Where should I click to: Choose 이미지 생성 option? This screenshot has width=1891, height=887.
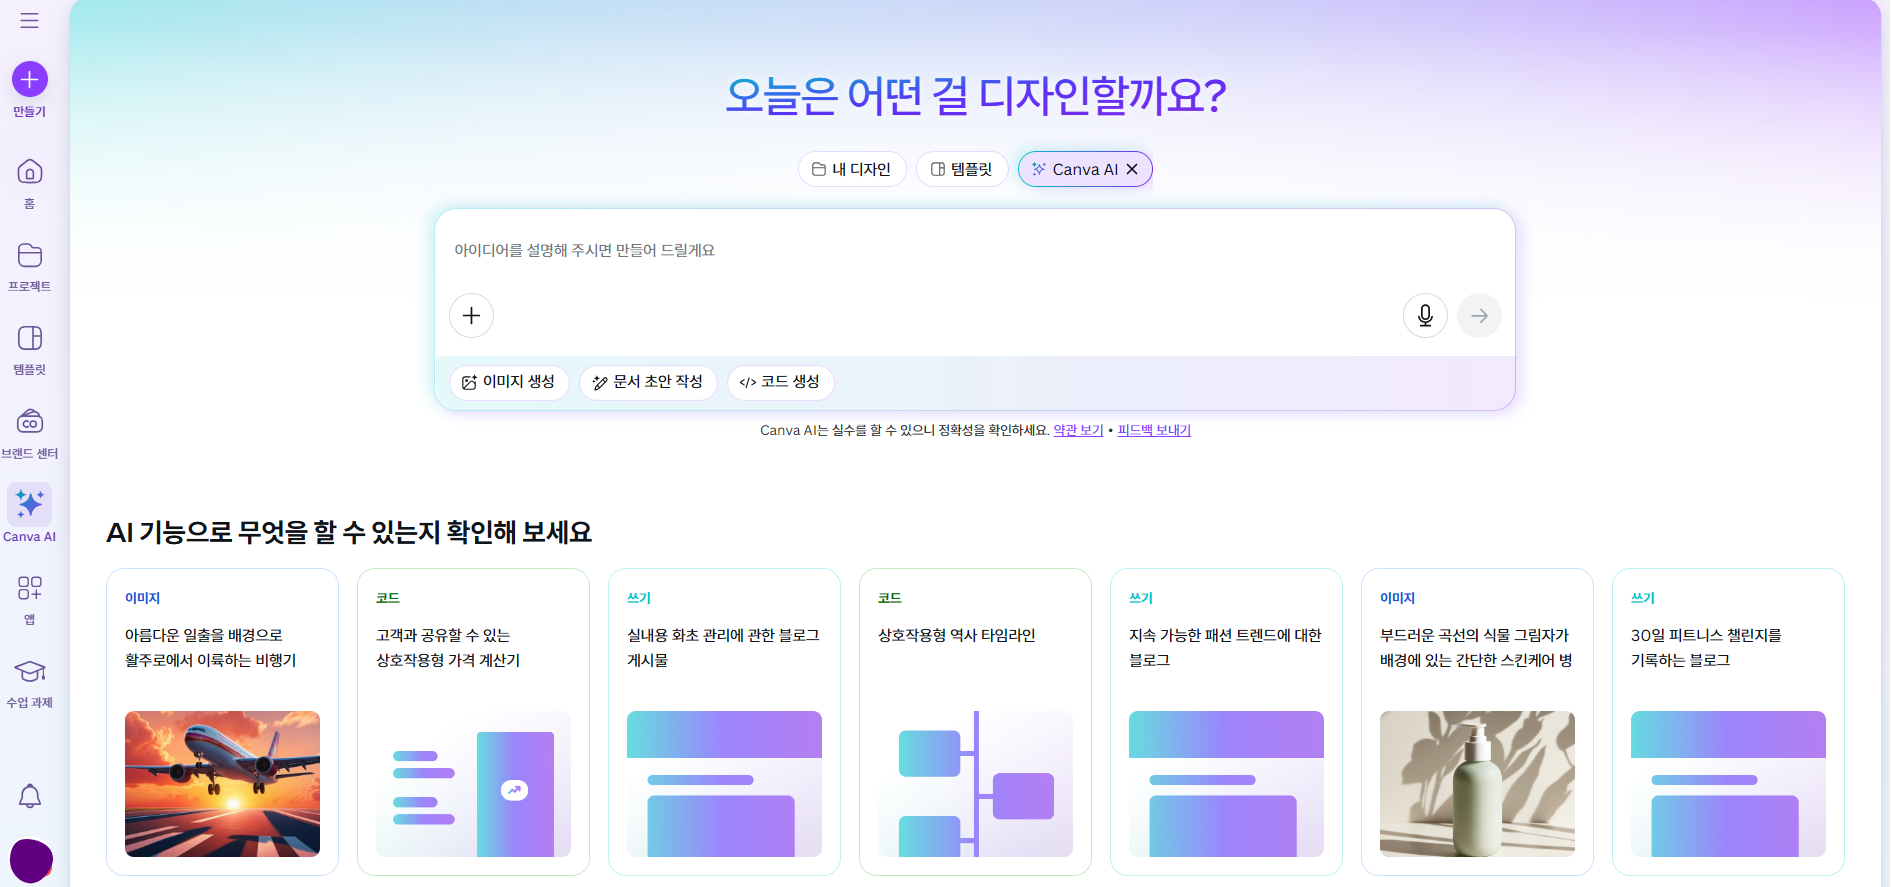(x=509, y=382)
